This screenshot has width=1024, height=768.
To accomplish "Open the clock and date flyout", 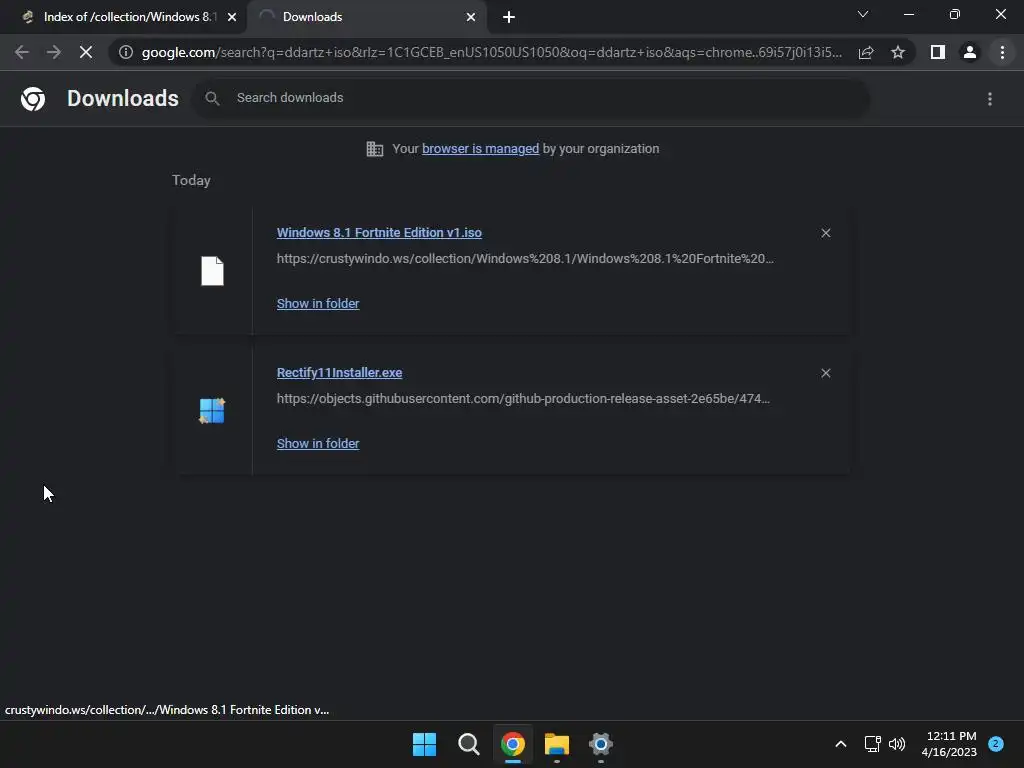I will coord(950,744).
